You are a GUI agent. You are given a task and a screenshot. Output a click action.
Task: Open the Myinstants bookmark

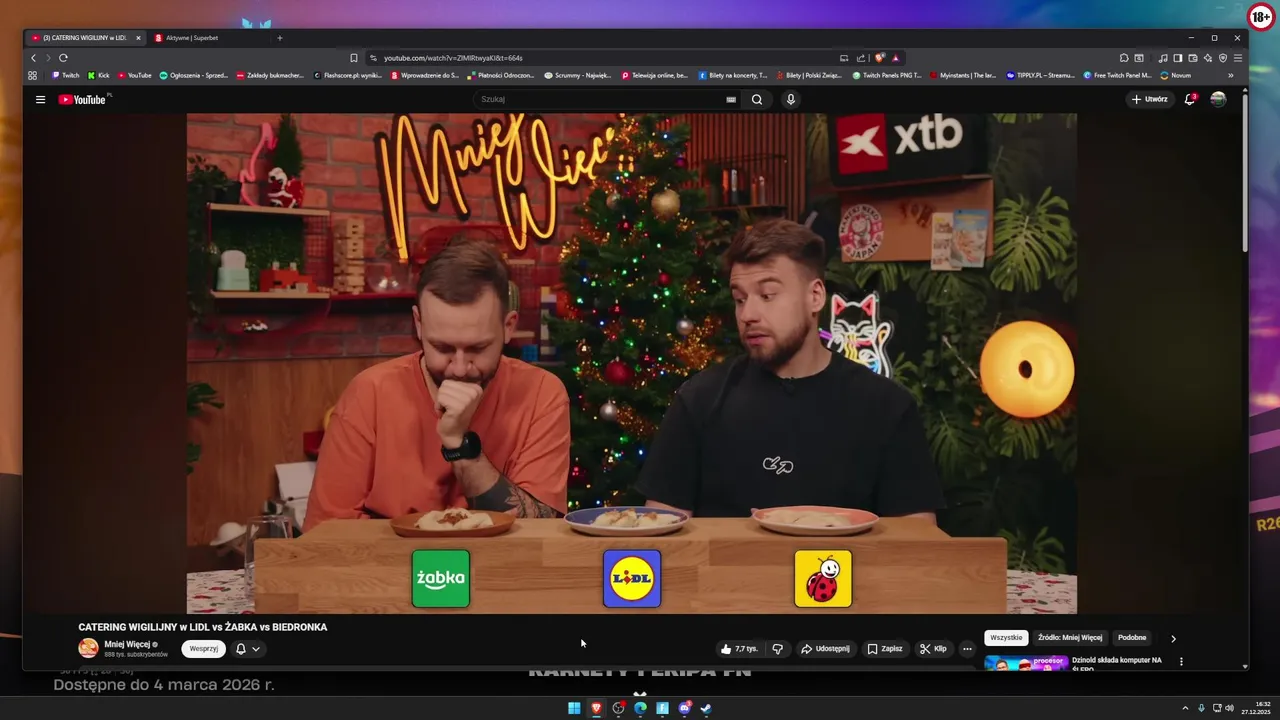coord(963,75)
